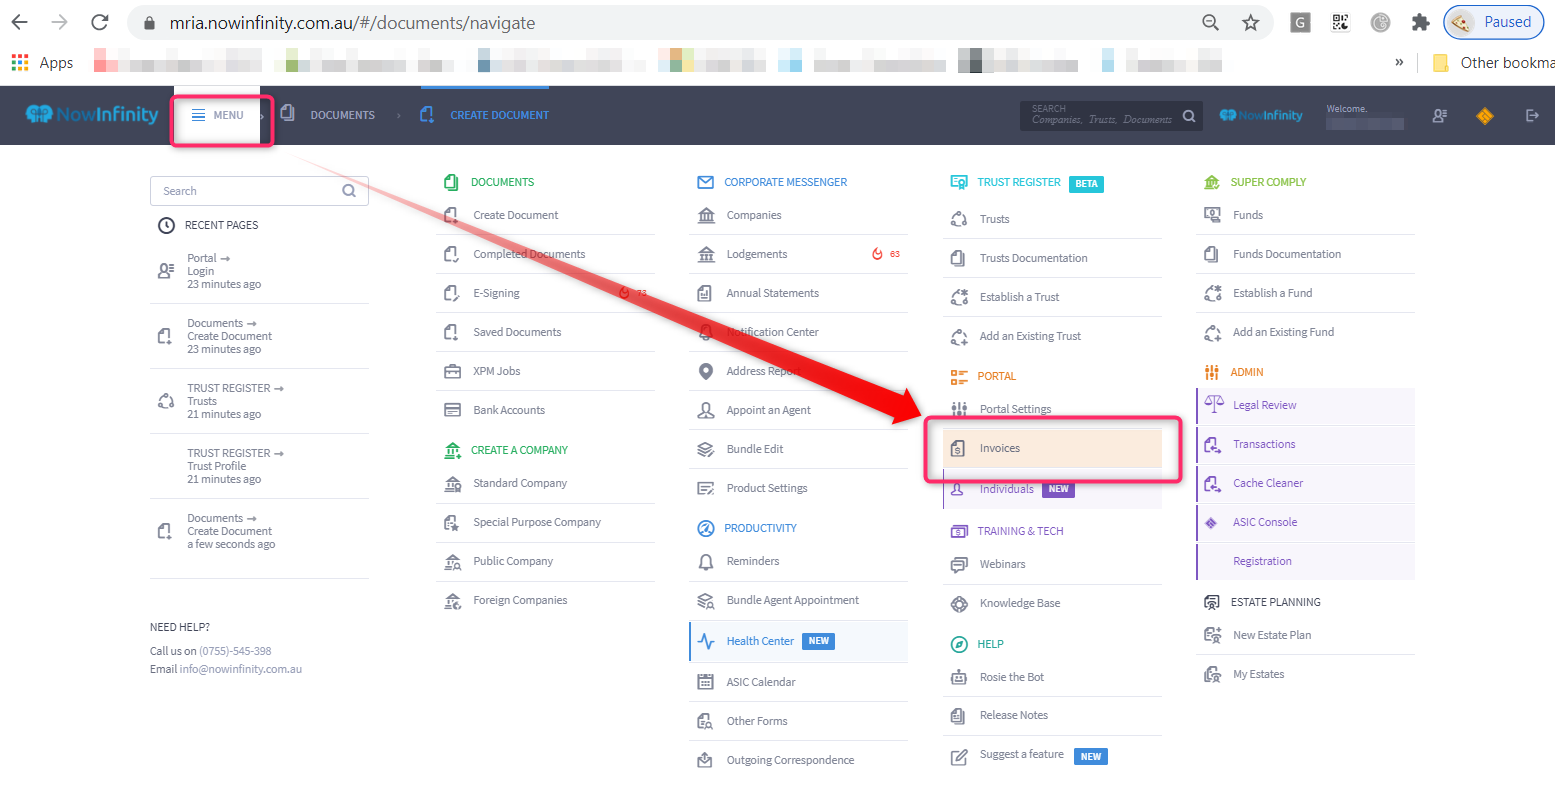Screen dimensions: 1555x808
Task: Open Other Forms link
Action: coord(757,721)
